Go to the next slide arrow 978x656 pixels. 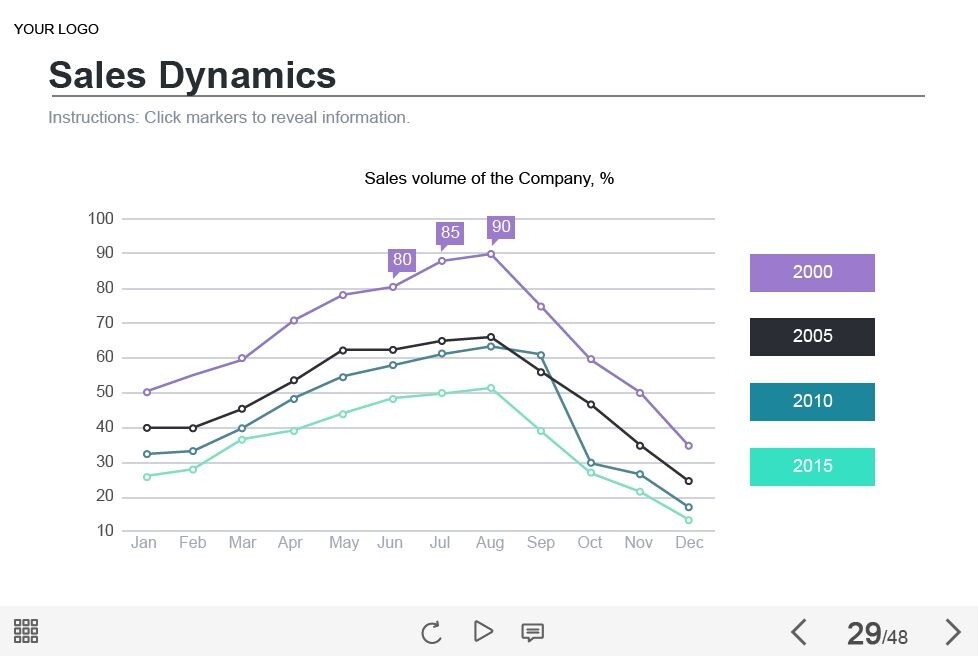tap(953, 632)
